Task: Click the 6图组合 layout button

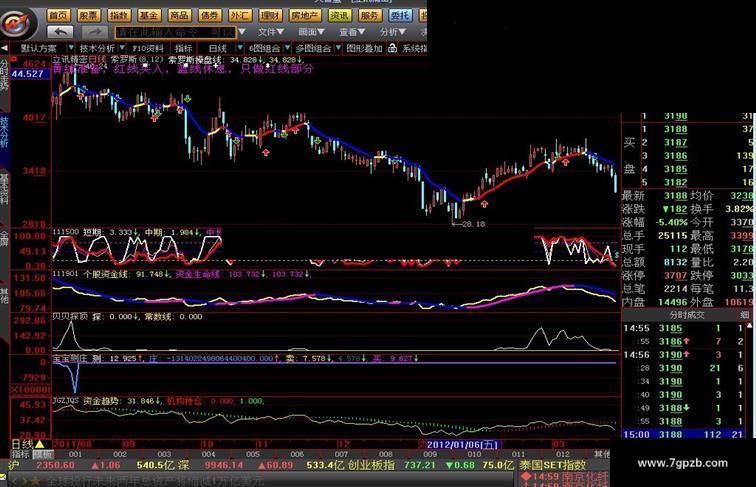Action: [264, 48]
